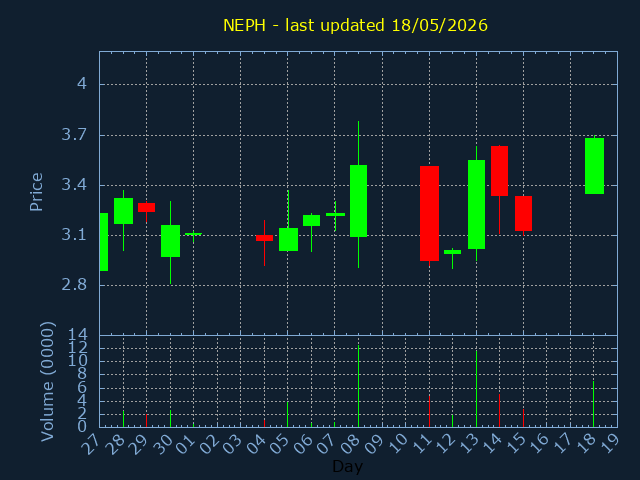Click the day label 01
This screenshot has height=480, width=640.
(185, 443)
